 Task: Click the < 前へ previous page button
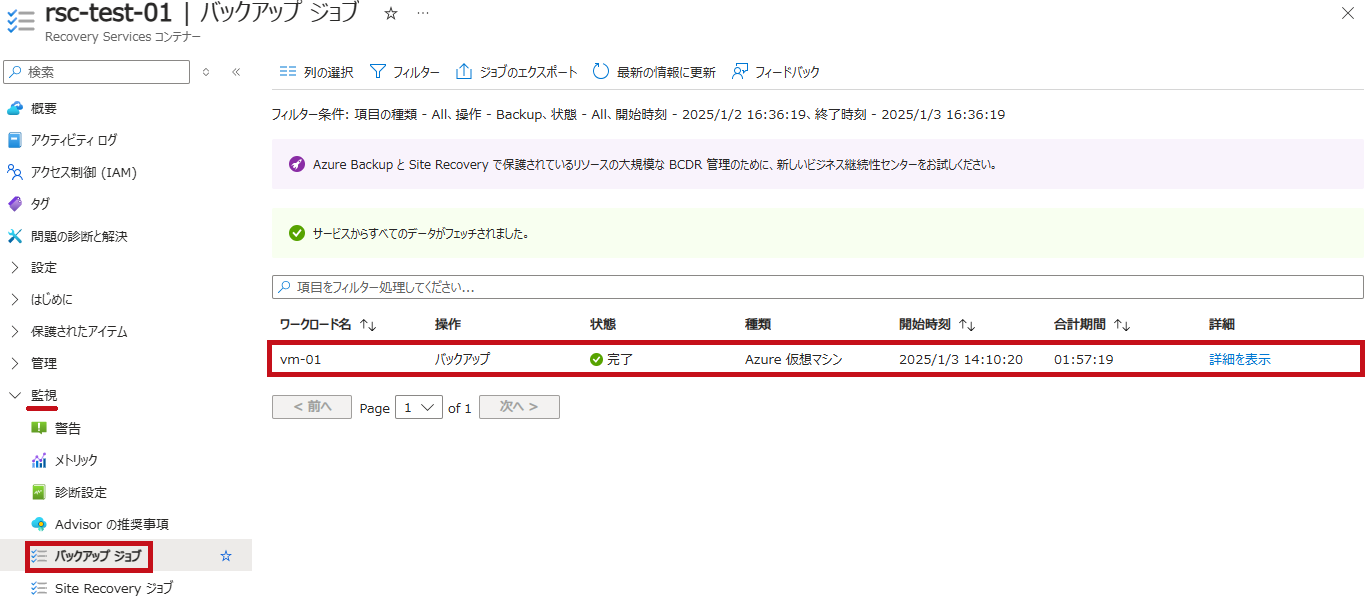[312, 407]
